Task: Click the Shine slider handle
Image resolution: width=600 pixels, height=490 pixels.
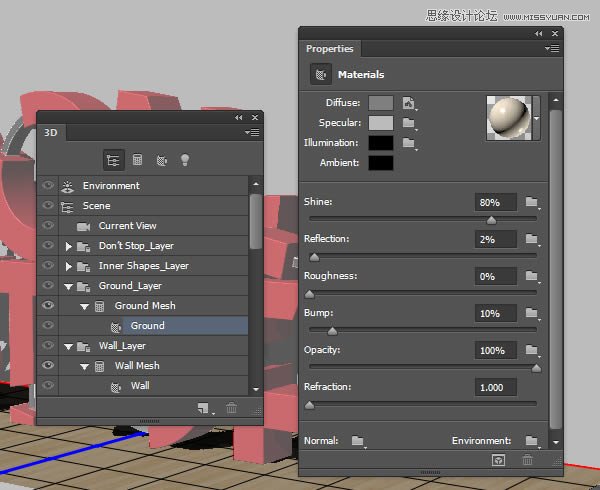Action: pos(491,220)
